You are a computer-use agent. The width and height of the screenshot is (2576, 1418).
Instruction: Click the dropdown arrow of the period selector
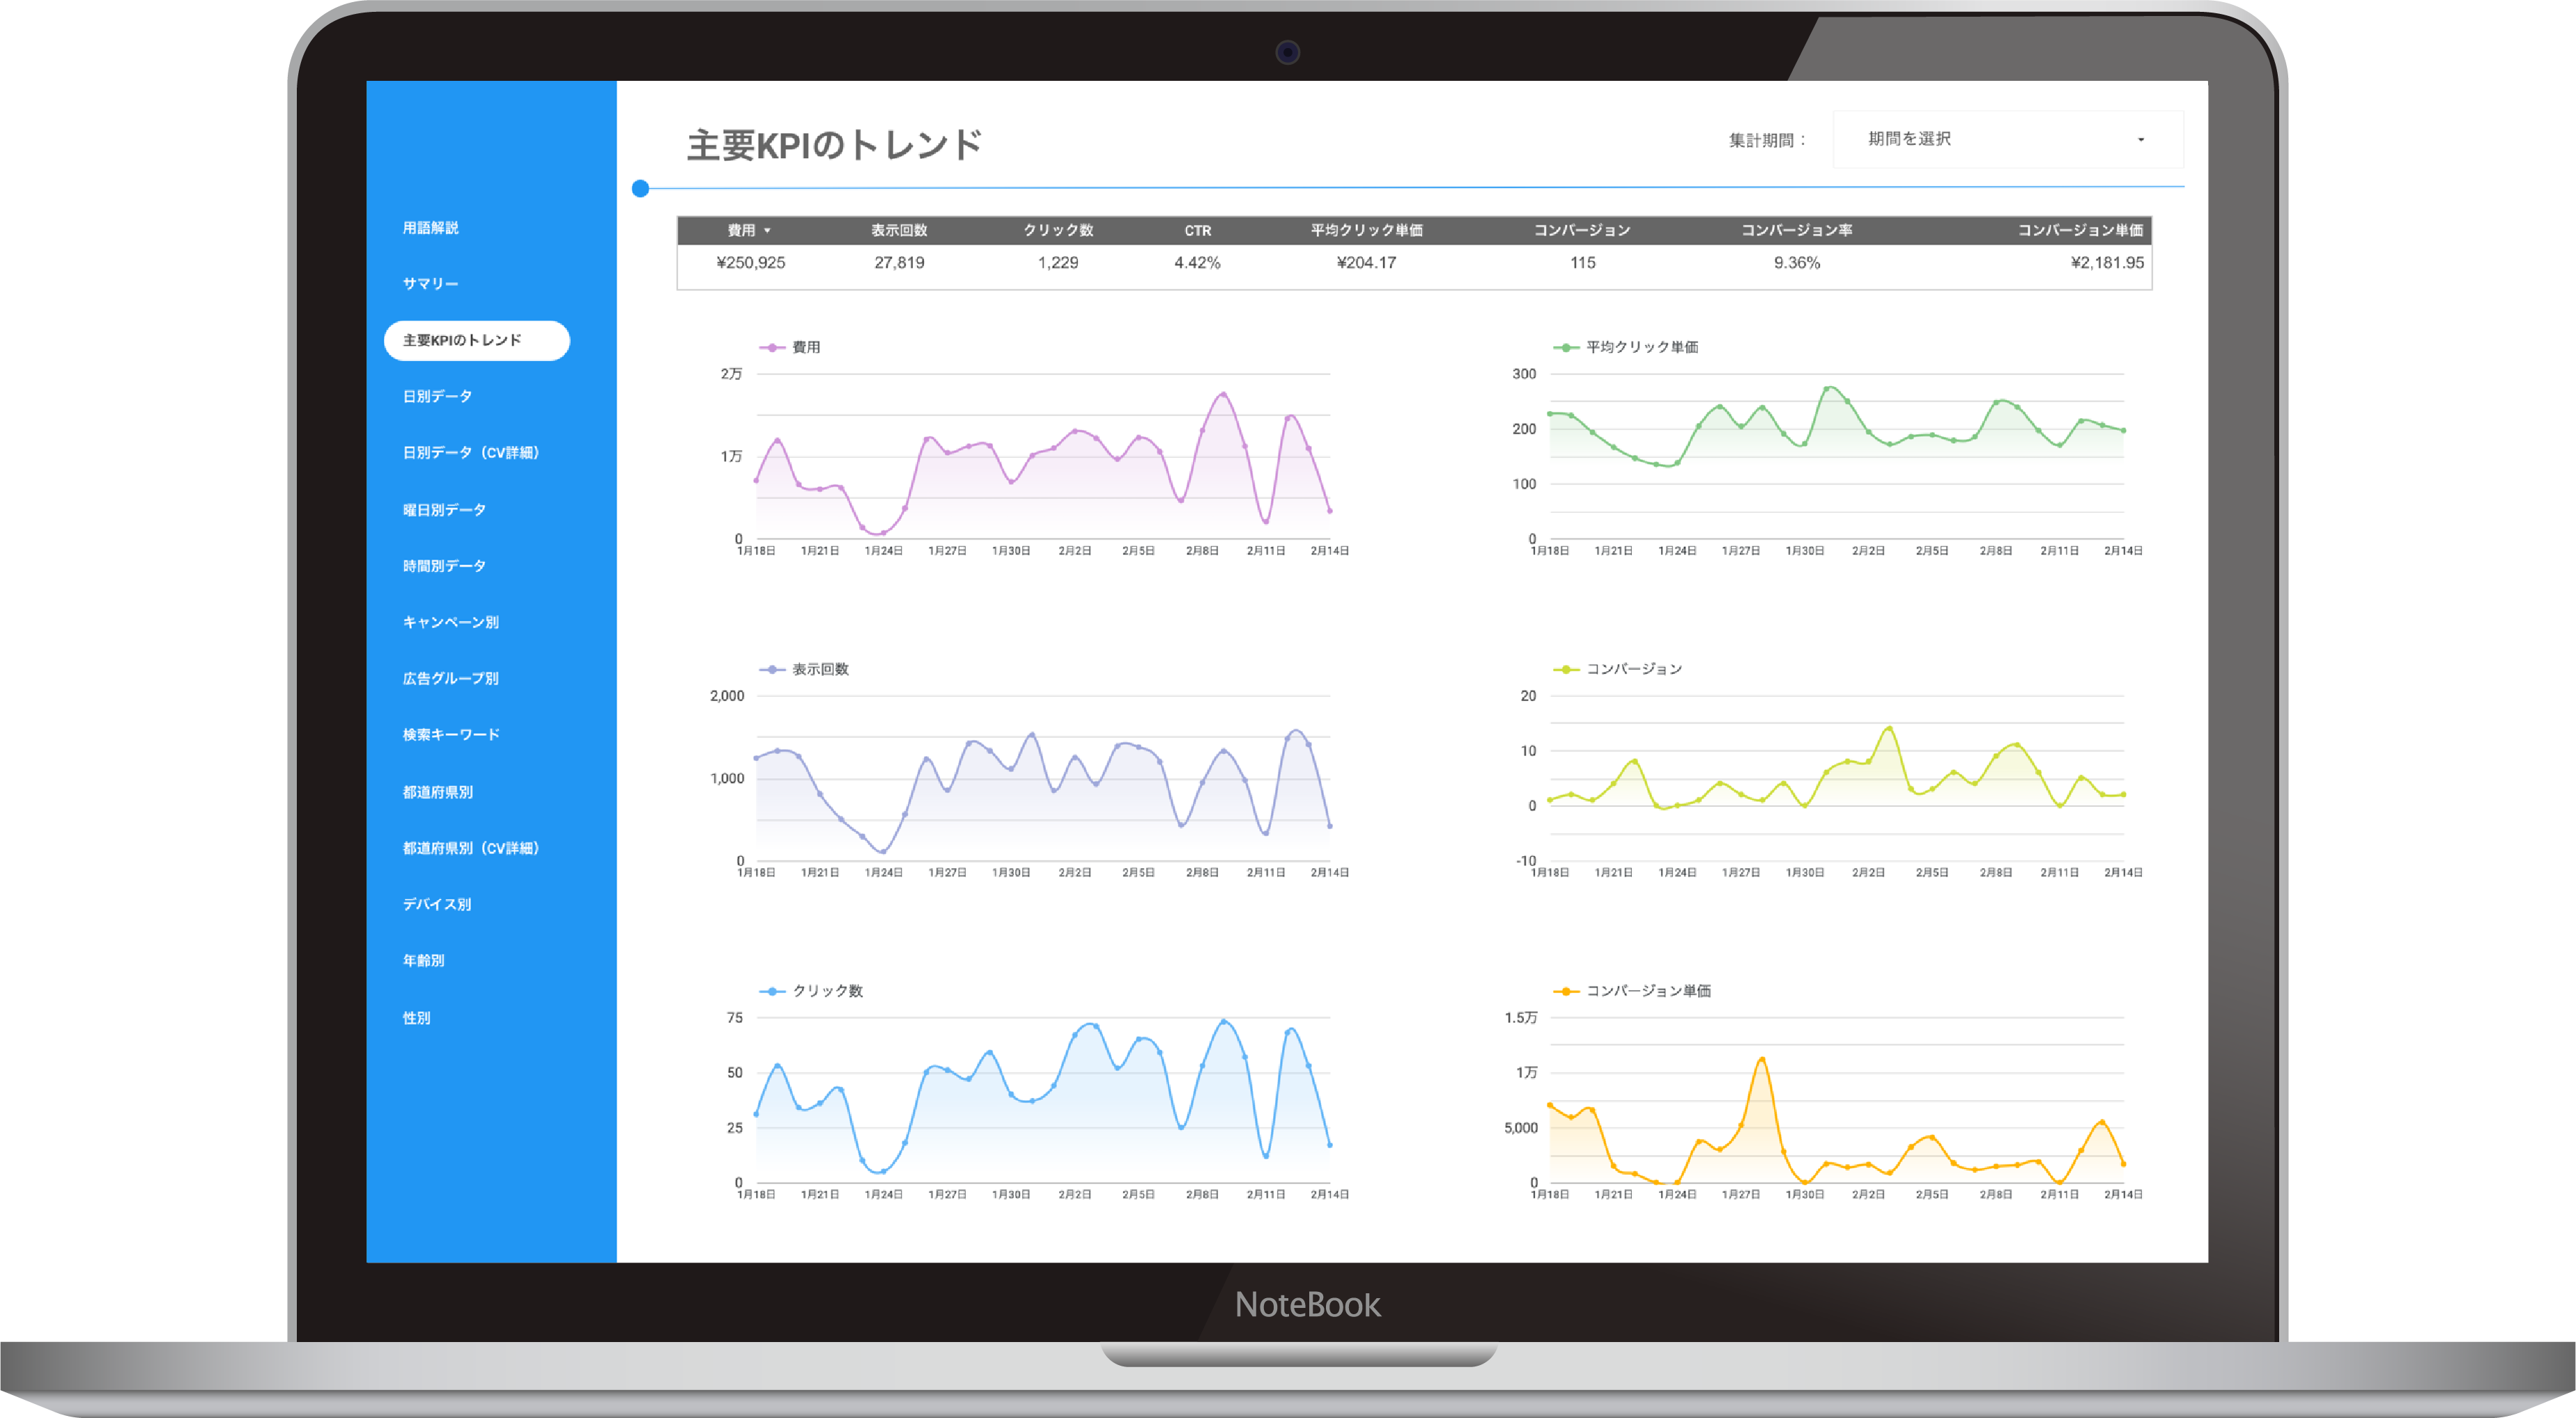coord(2140,140)
